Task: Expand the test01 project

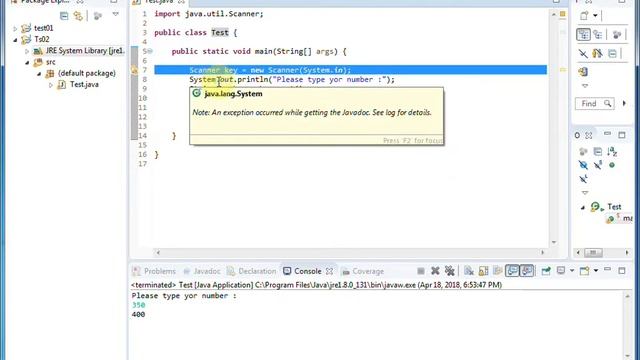Action: pos(16,29)
